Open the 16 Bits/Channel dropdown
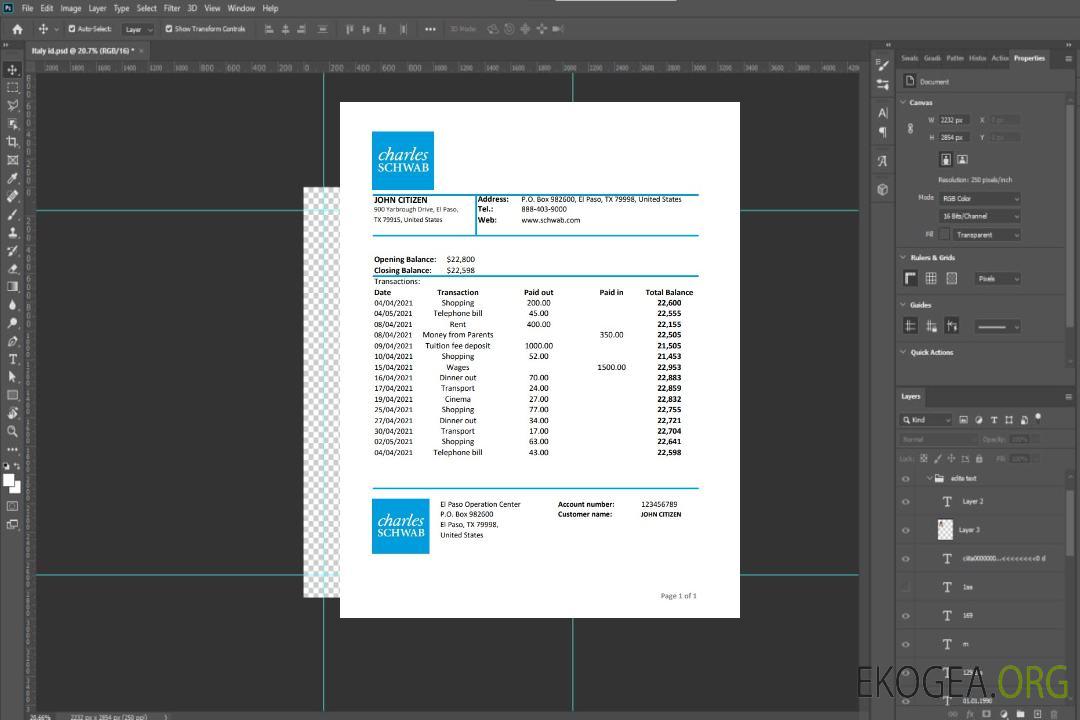Viewport: 1080px width, 720px height. click(980, 216)
